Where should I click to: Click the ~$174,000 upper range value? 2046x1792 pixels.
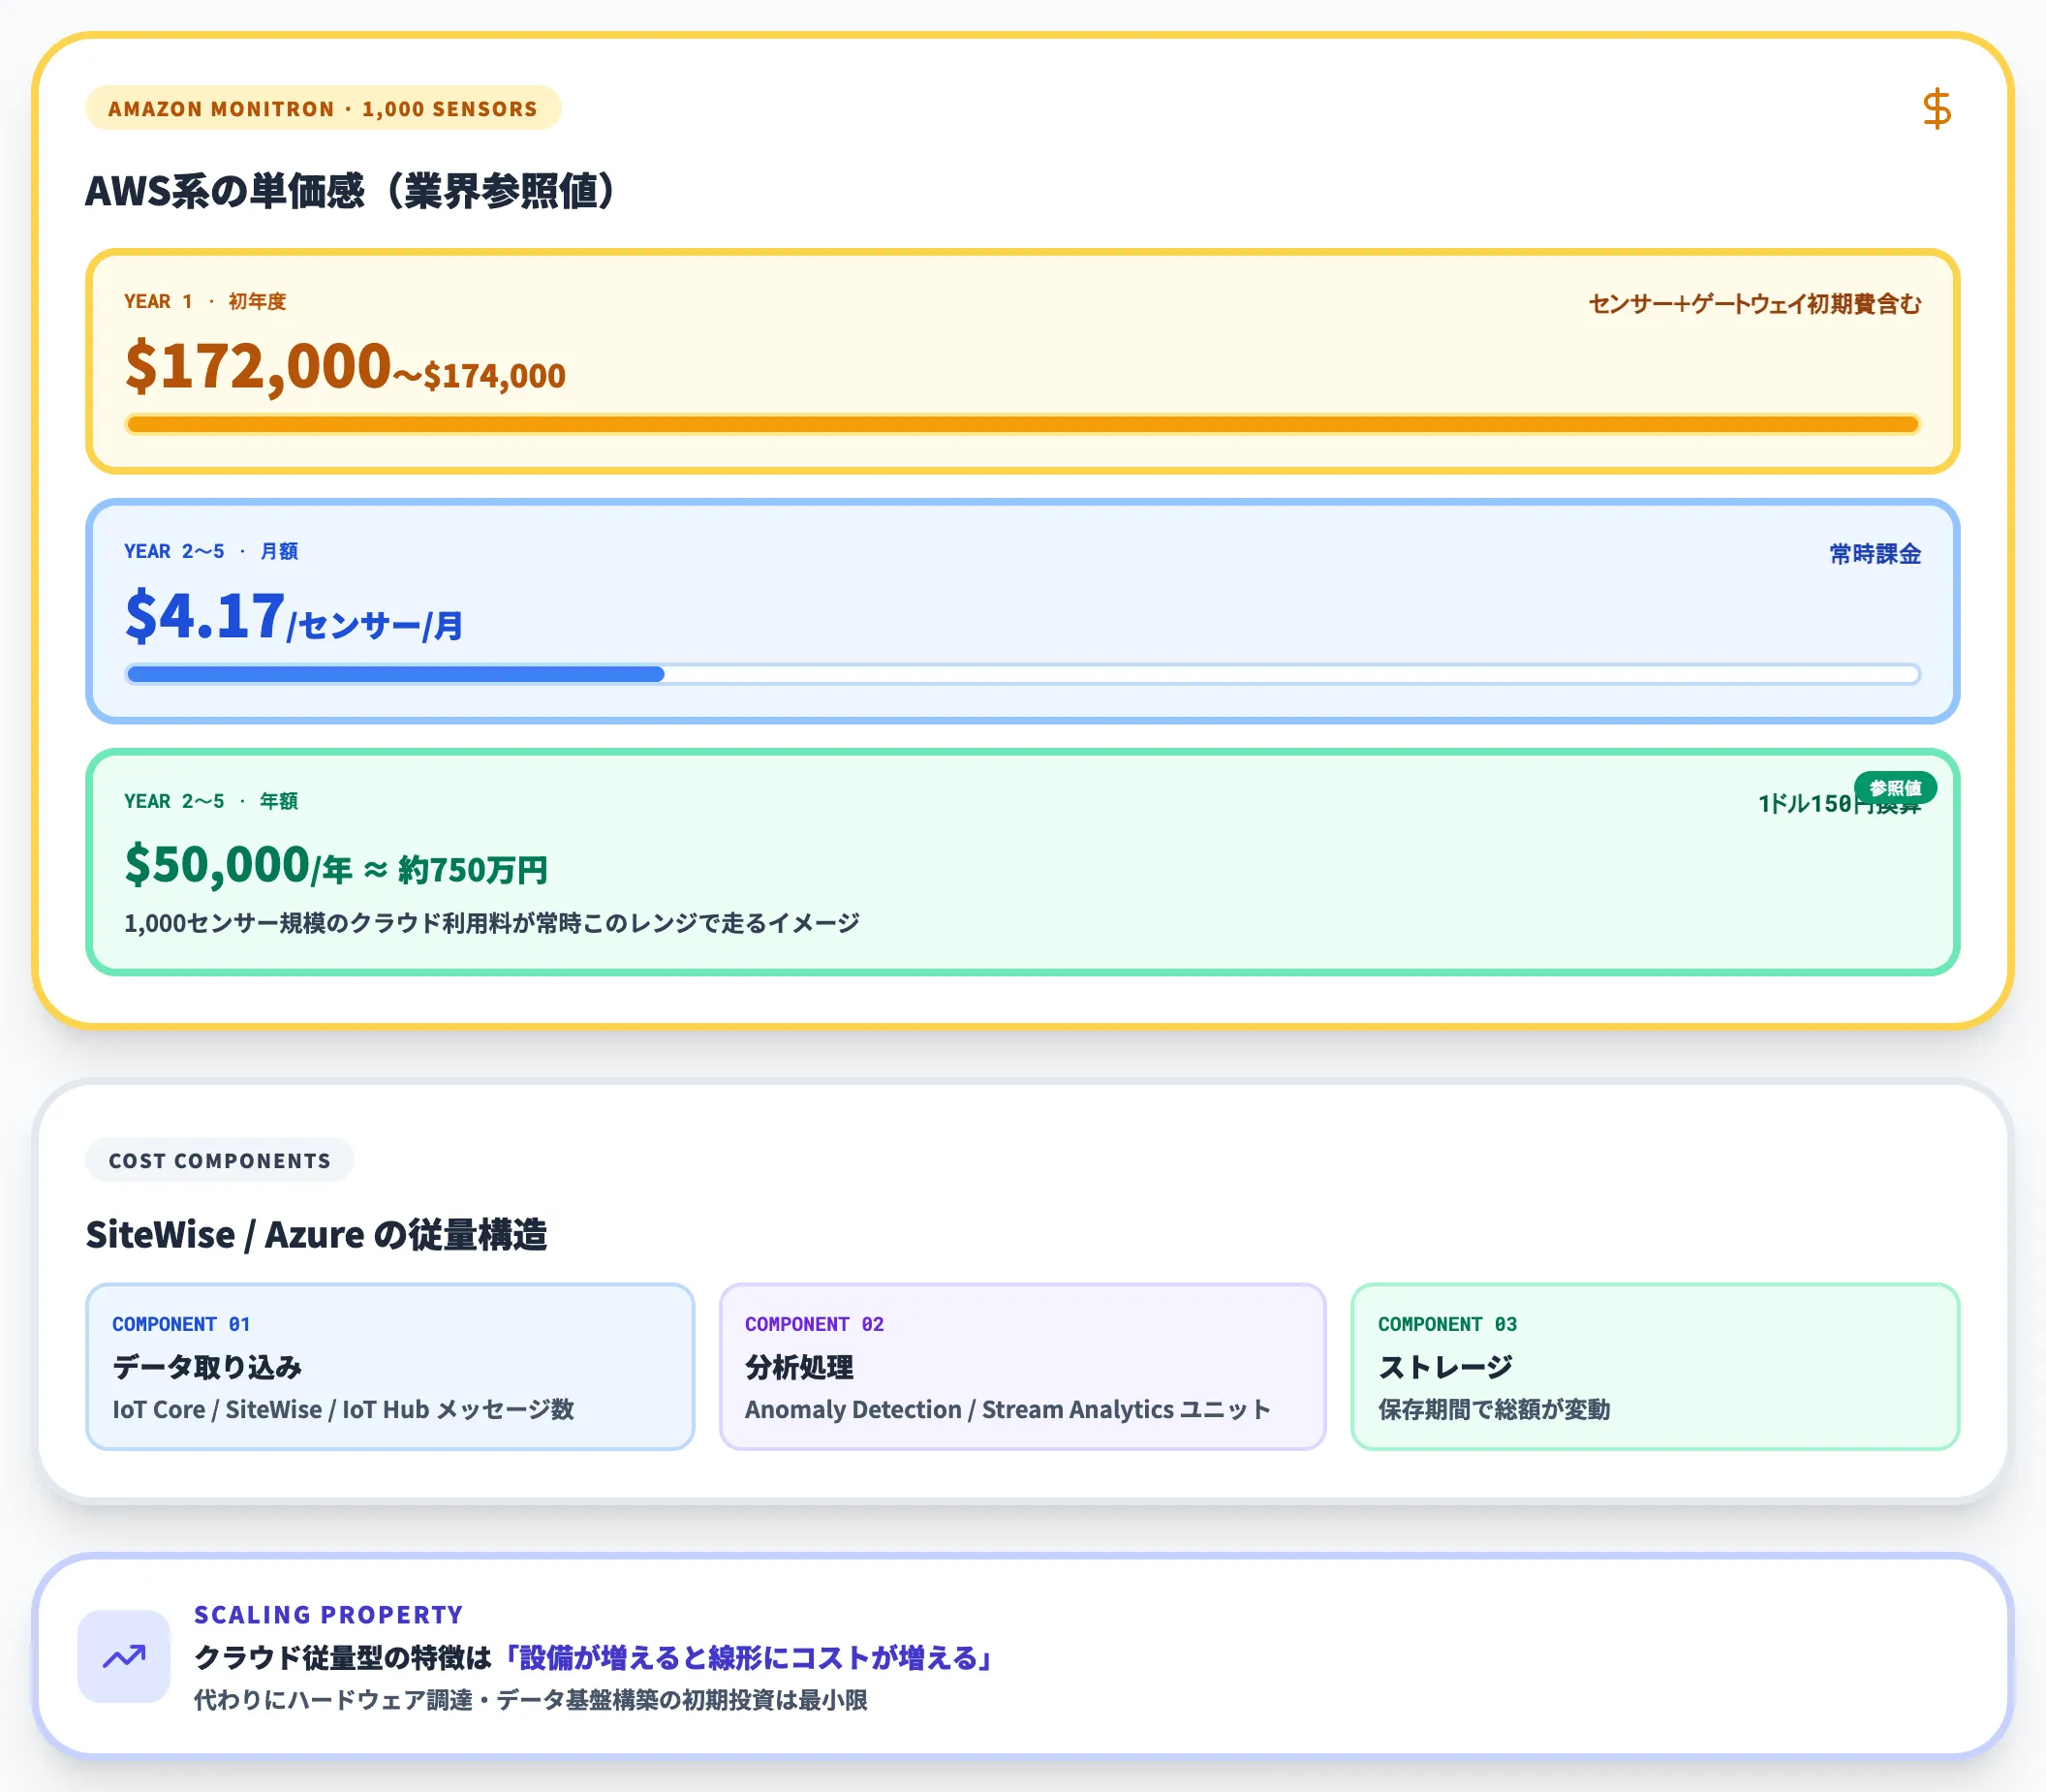pos(479,376)
